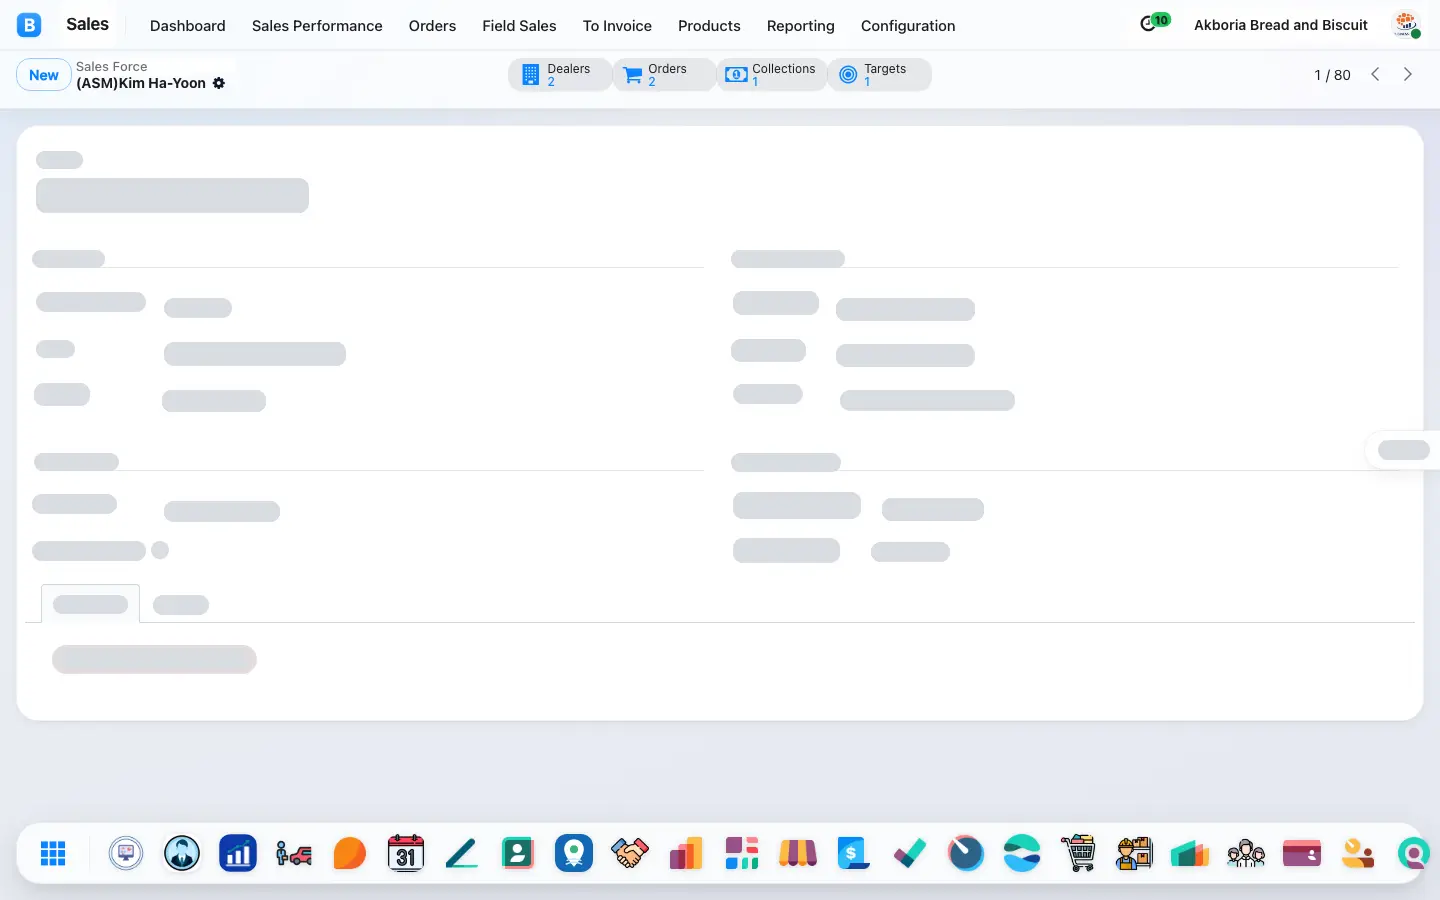Open the Sales Performance menu
Screen dimensions: 1440x900
pyautogui.click(x=317, y=26)
